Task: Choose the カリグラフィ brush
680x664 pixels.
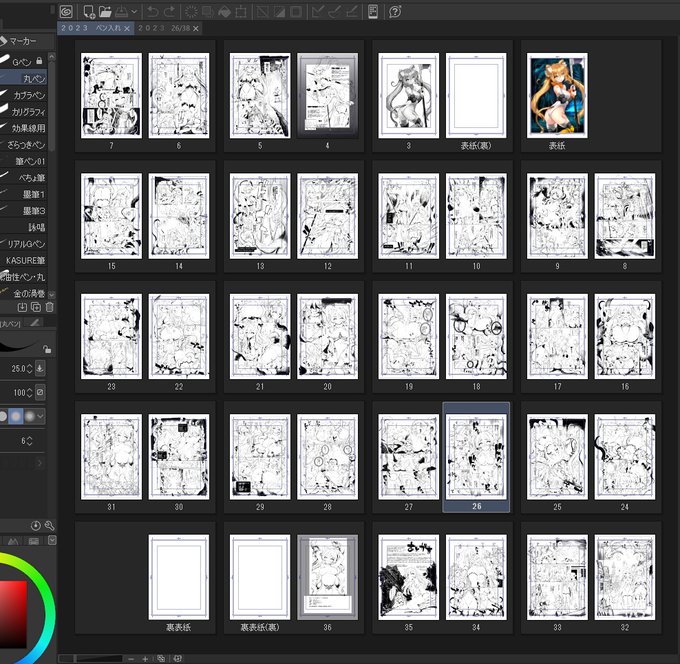Action: click(x=23, y=111)
